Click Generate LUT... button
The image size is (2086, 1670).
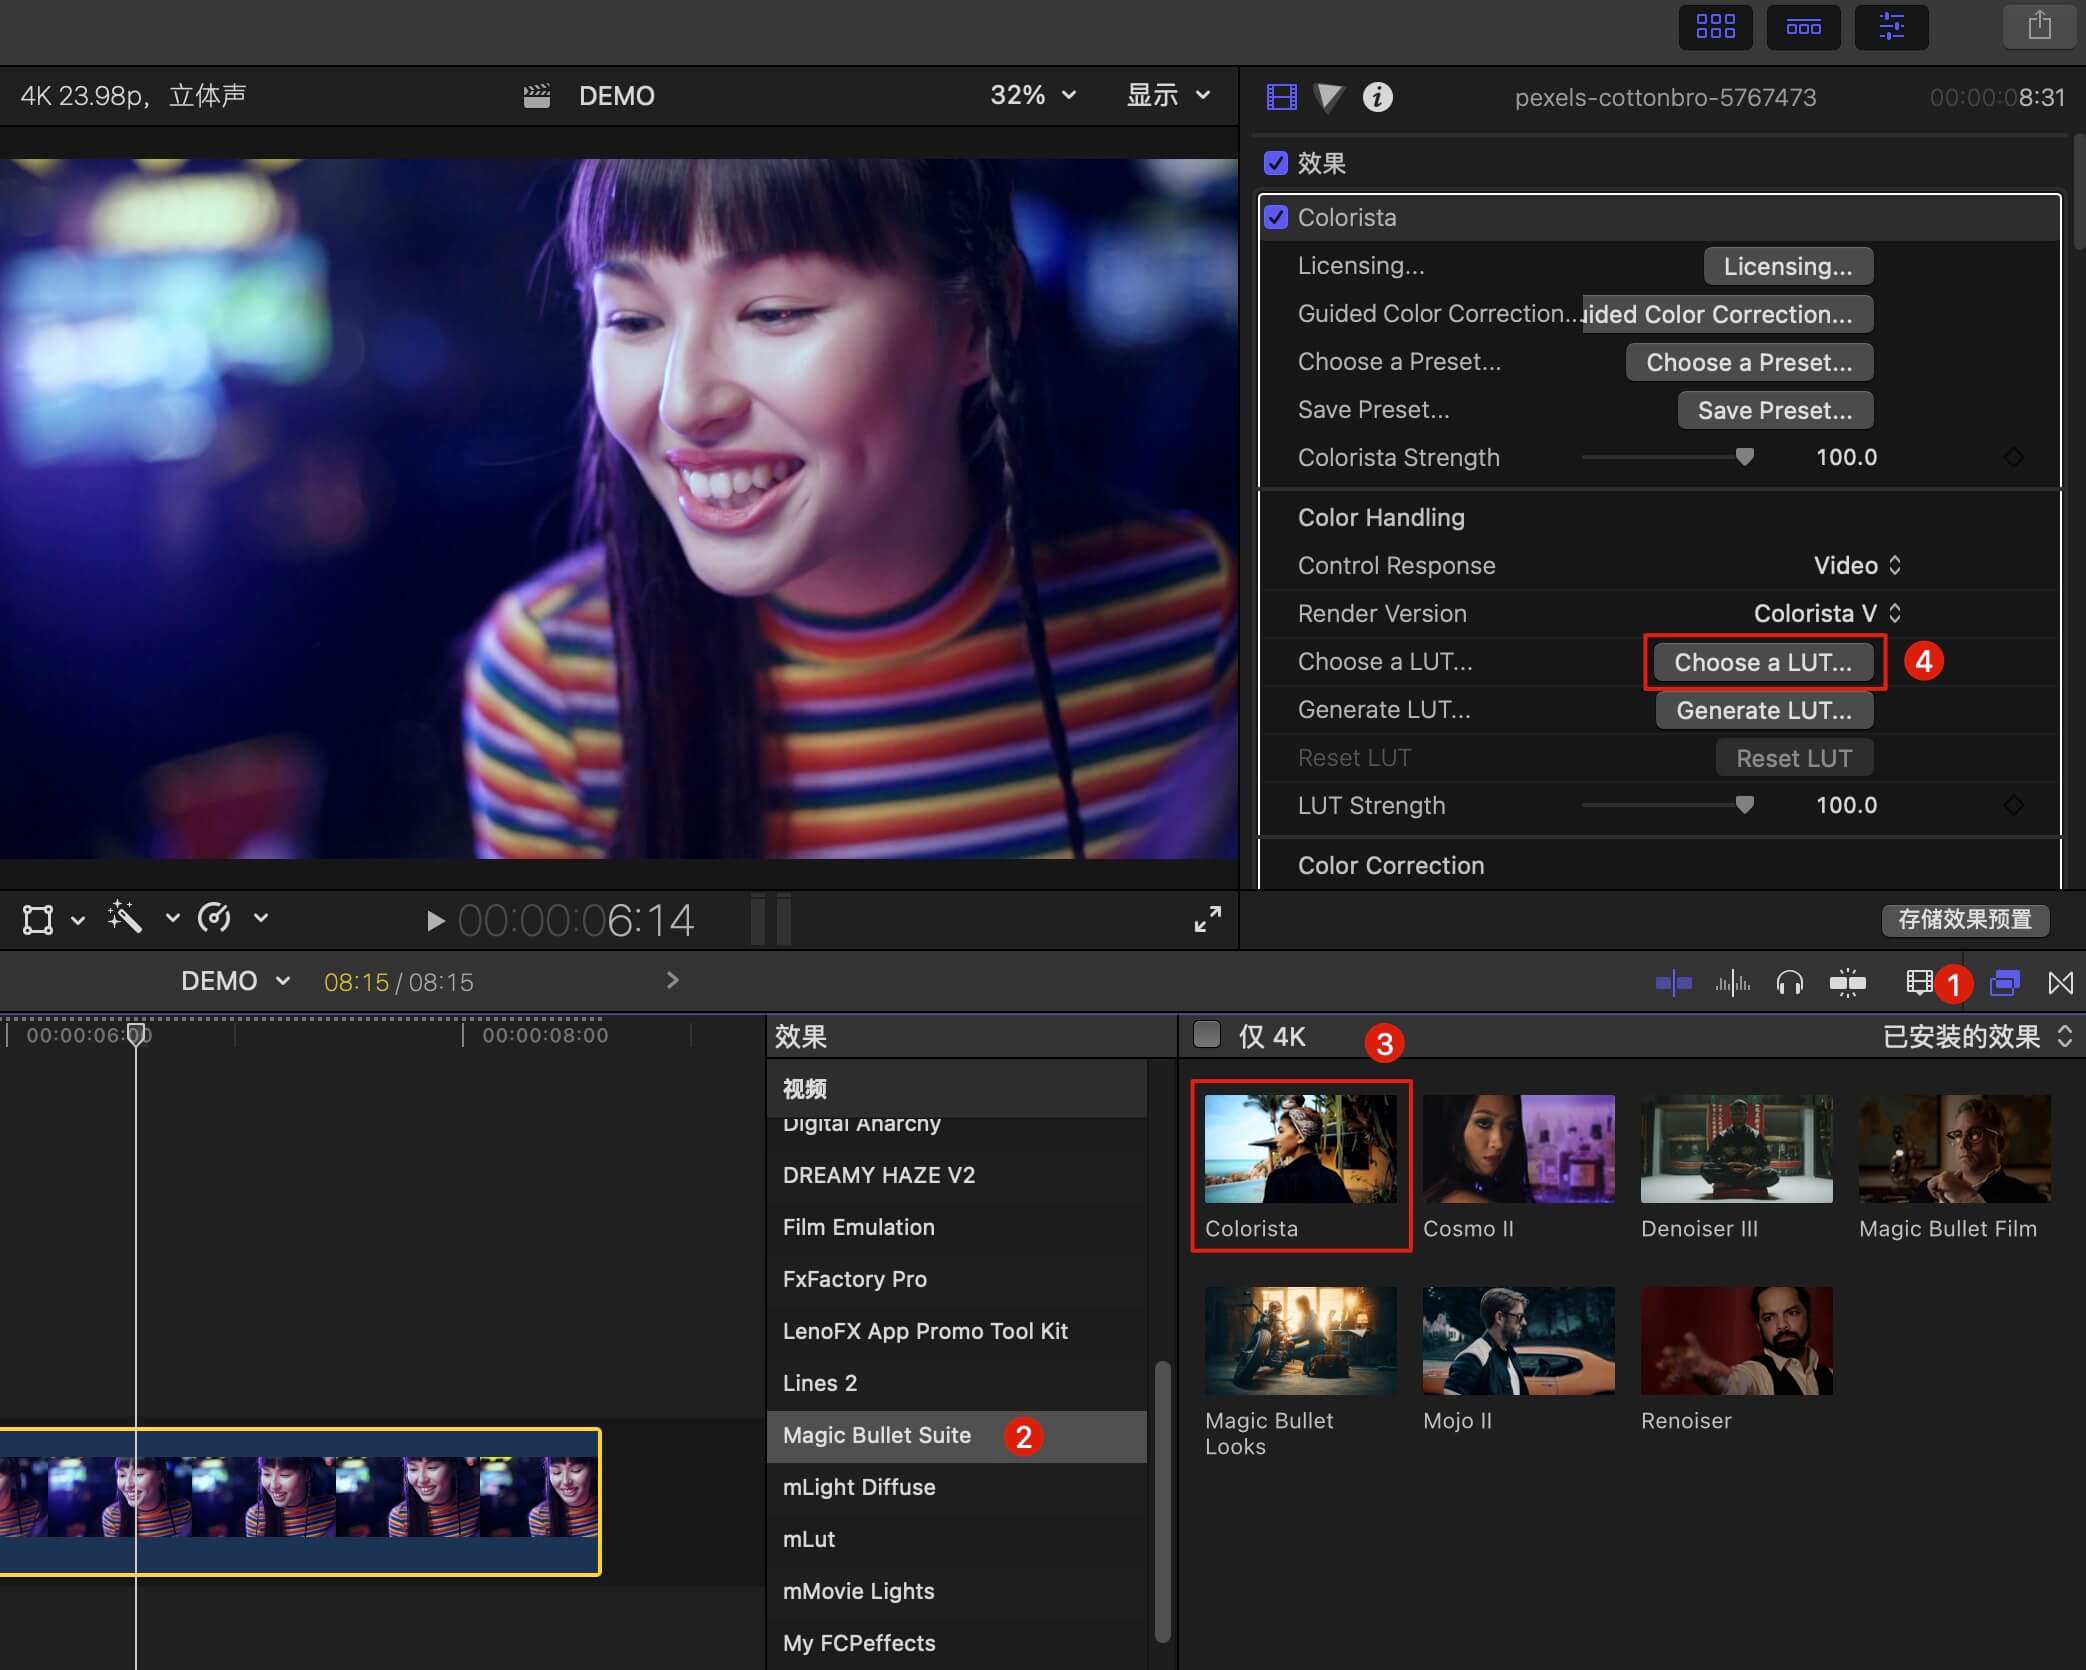[1764, 710]
